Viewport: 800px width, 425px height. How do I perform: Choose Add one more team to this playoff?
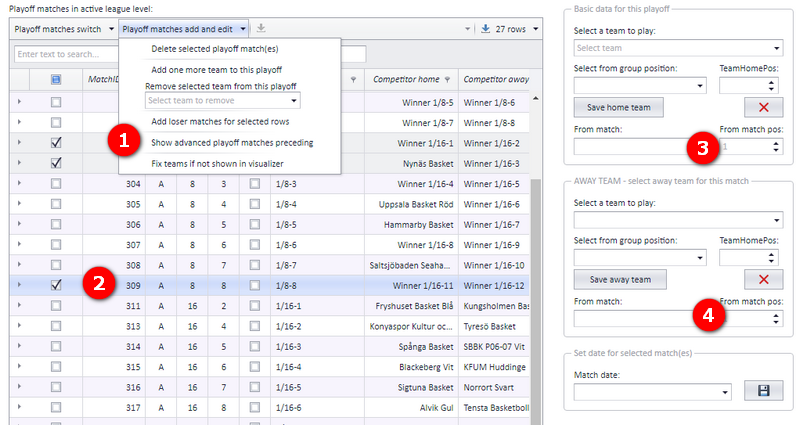coord(216,69)
